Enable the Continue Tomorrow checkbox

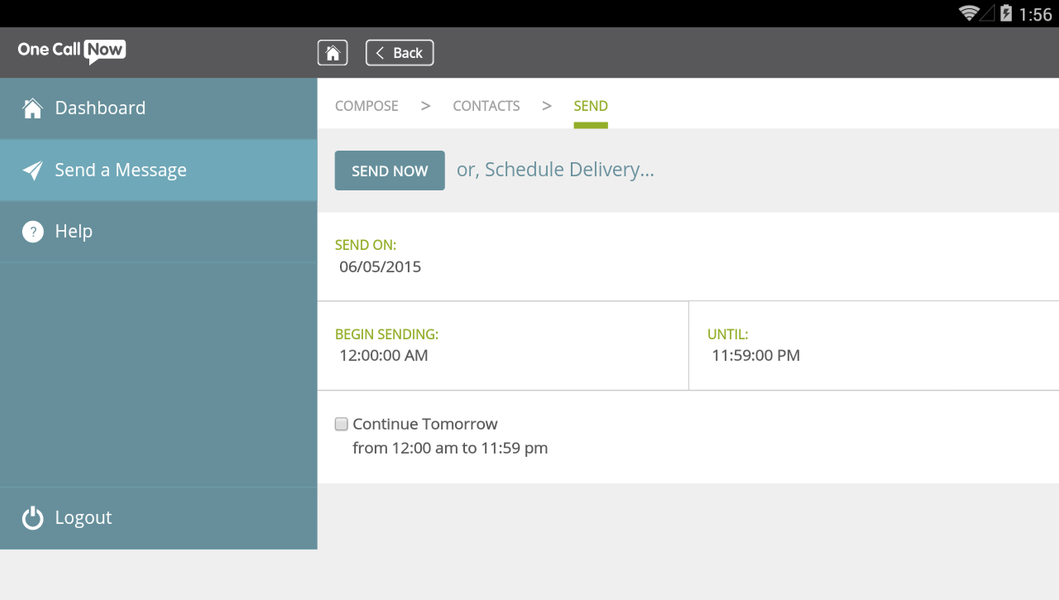coord(342,424)
